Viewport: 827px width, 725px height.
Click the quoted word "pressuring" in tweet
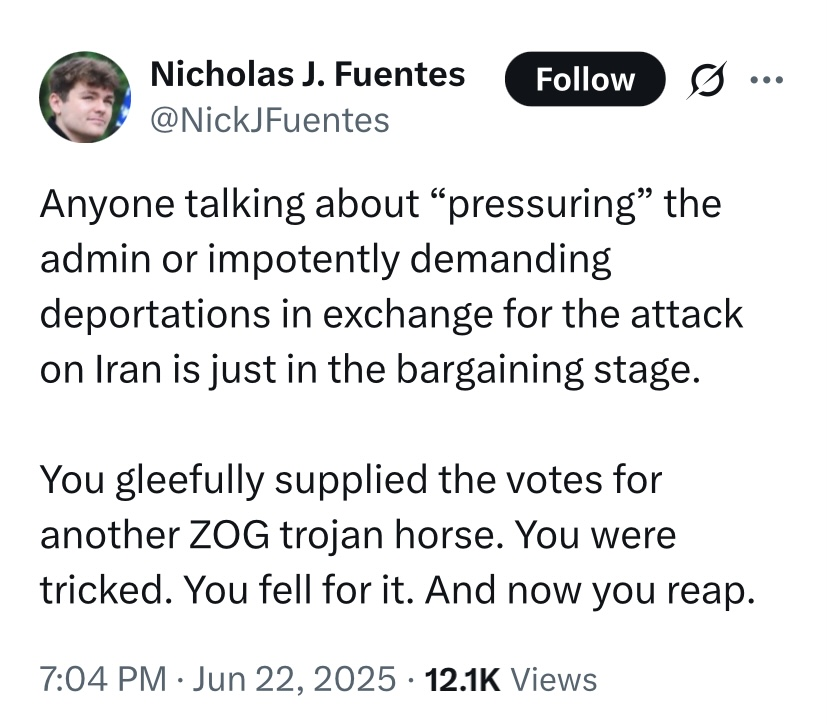543,205
